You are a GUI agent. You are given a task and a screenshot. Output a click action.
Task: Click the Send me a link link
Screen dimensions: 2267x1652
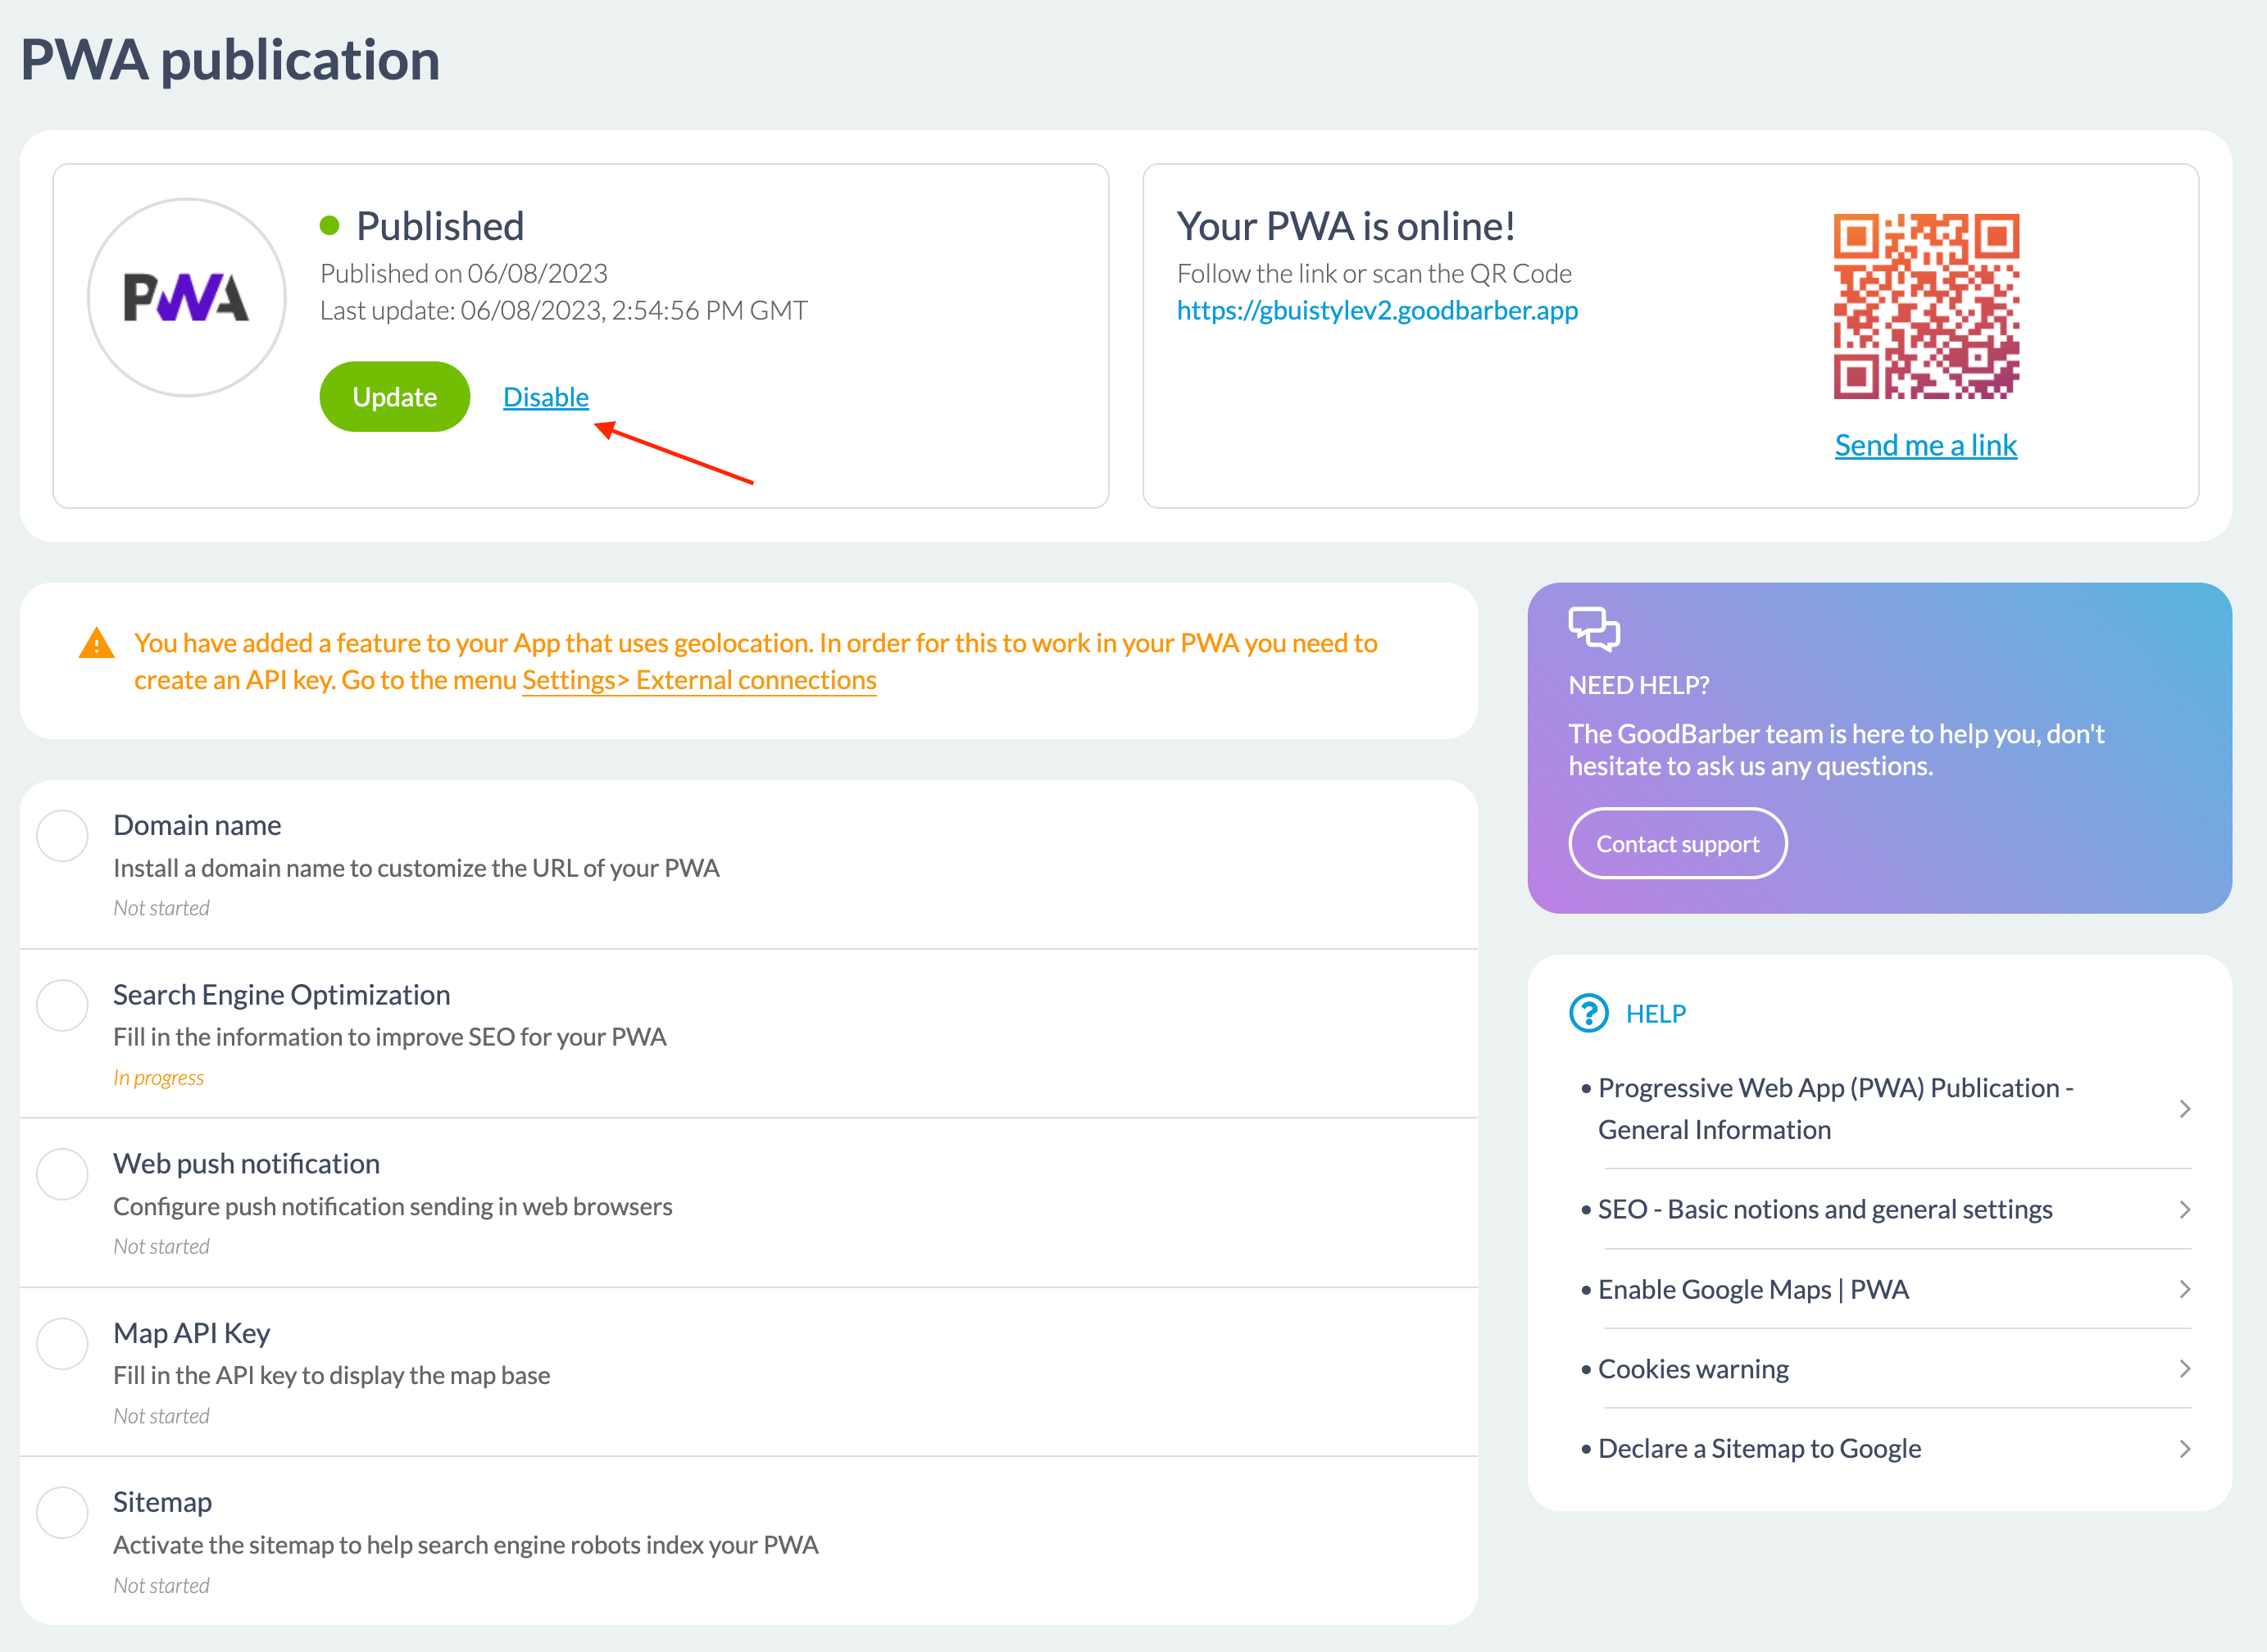(1926, 445)
